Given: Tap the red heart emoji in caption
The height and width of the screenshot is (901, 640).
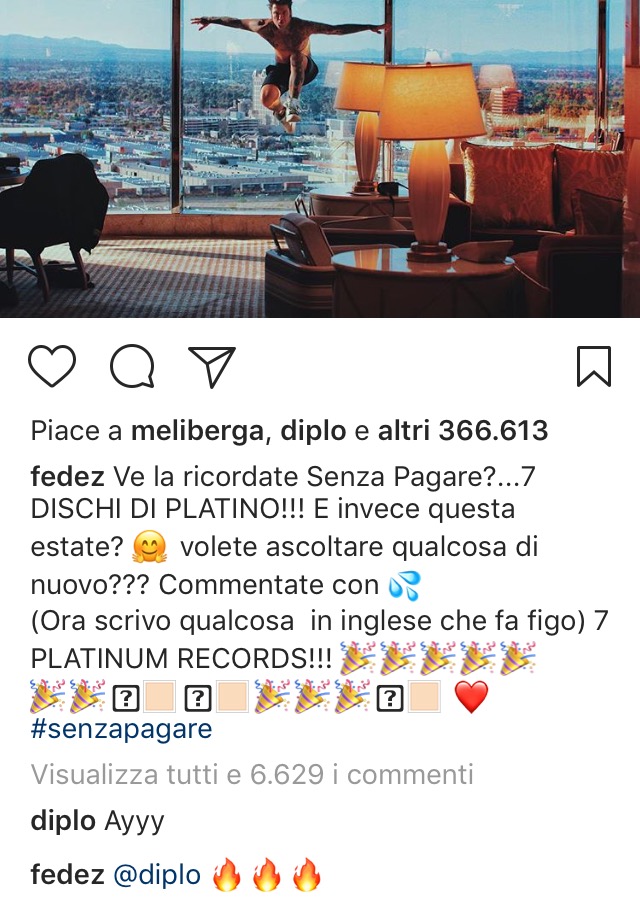Looking at the screenshot, I should point(471,696).
